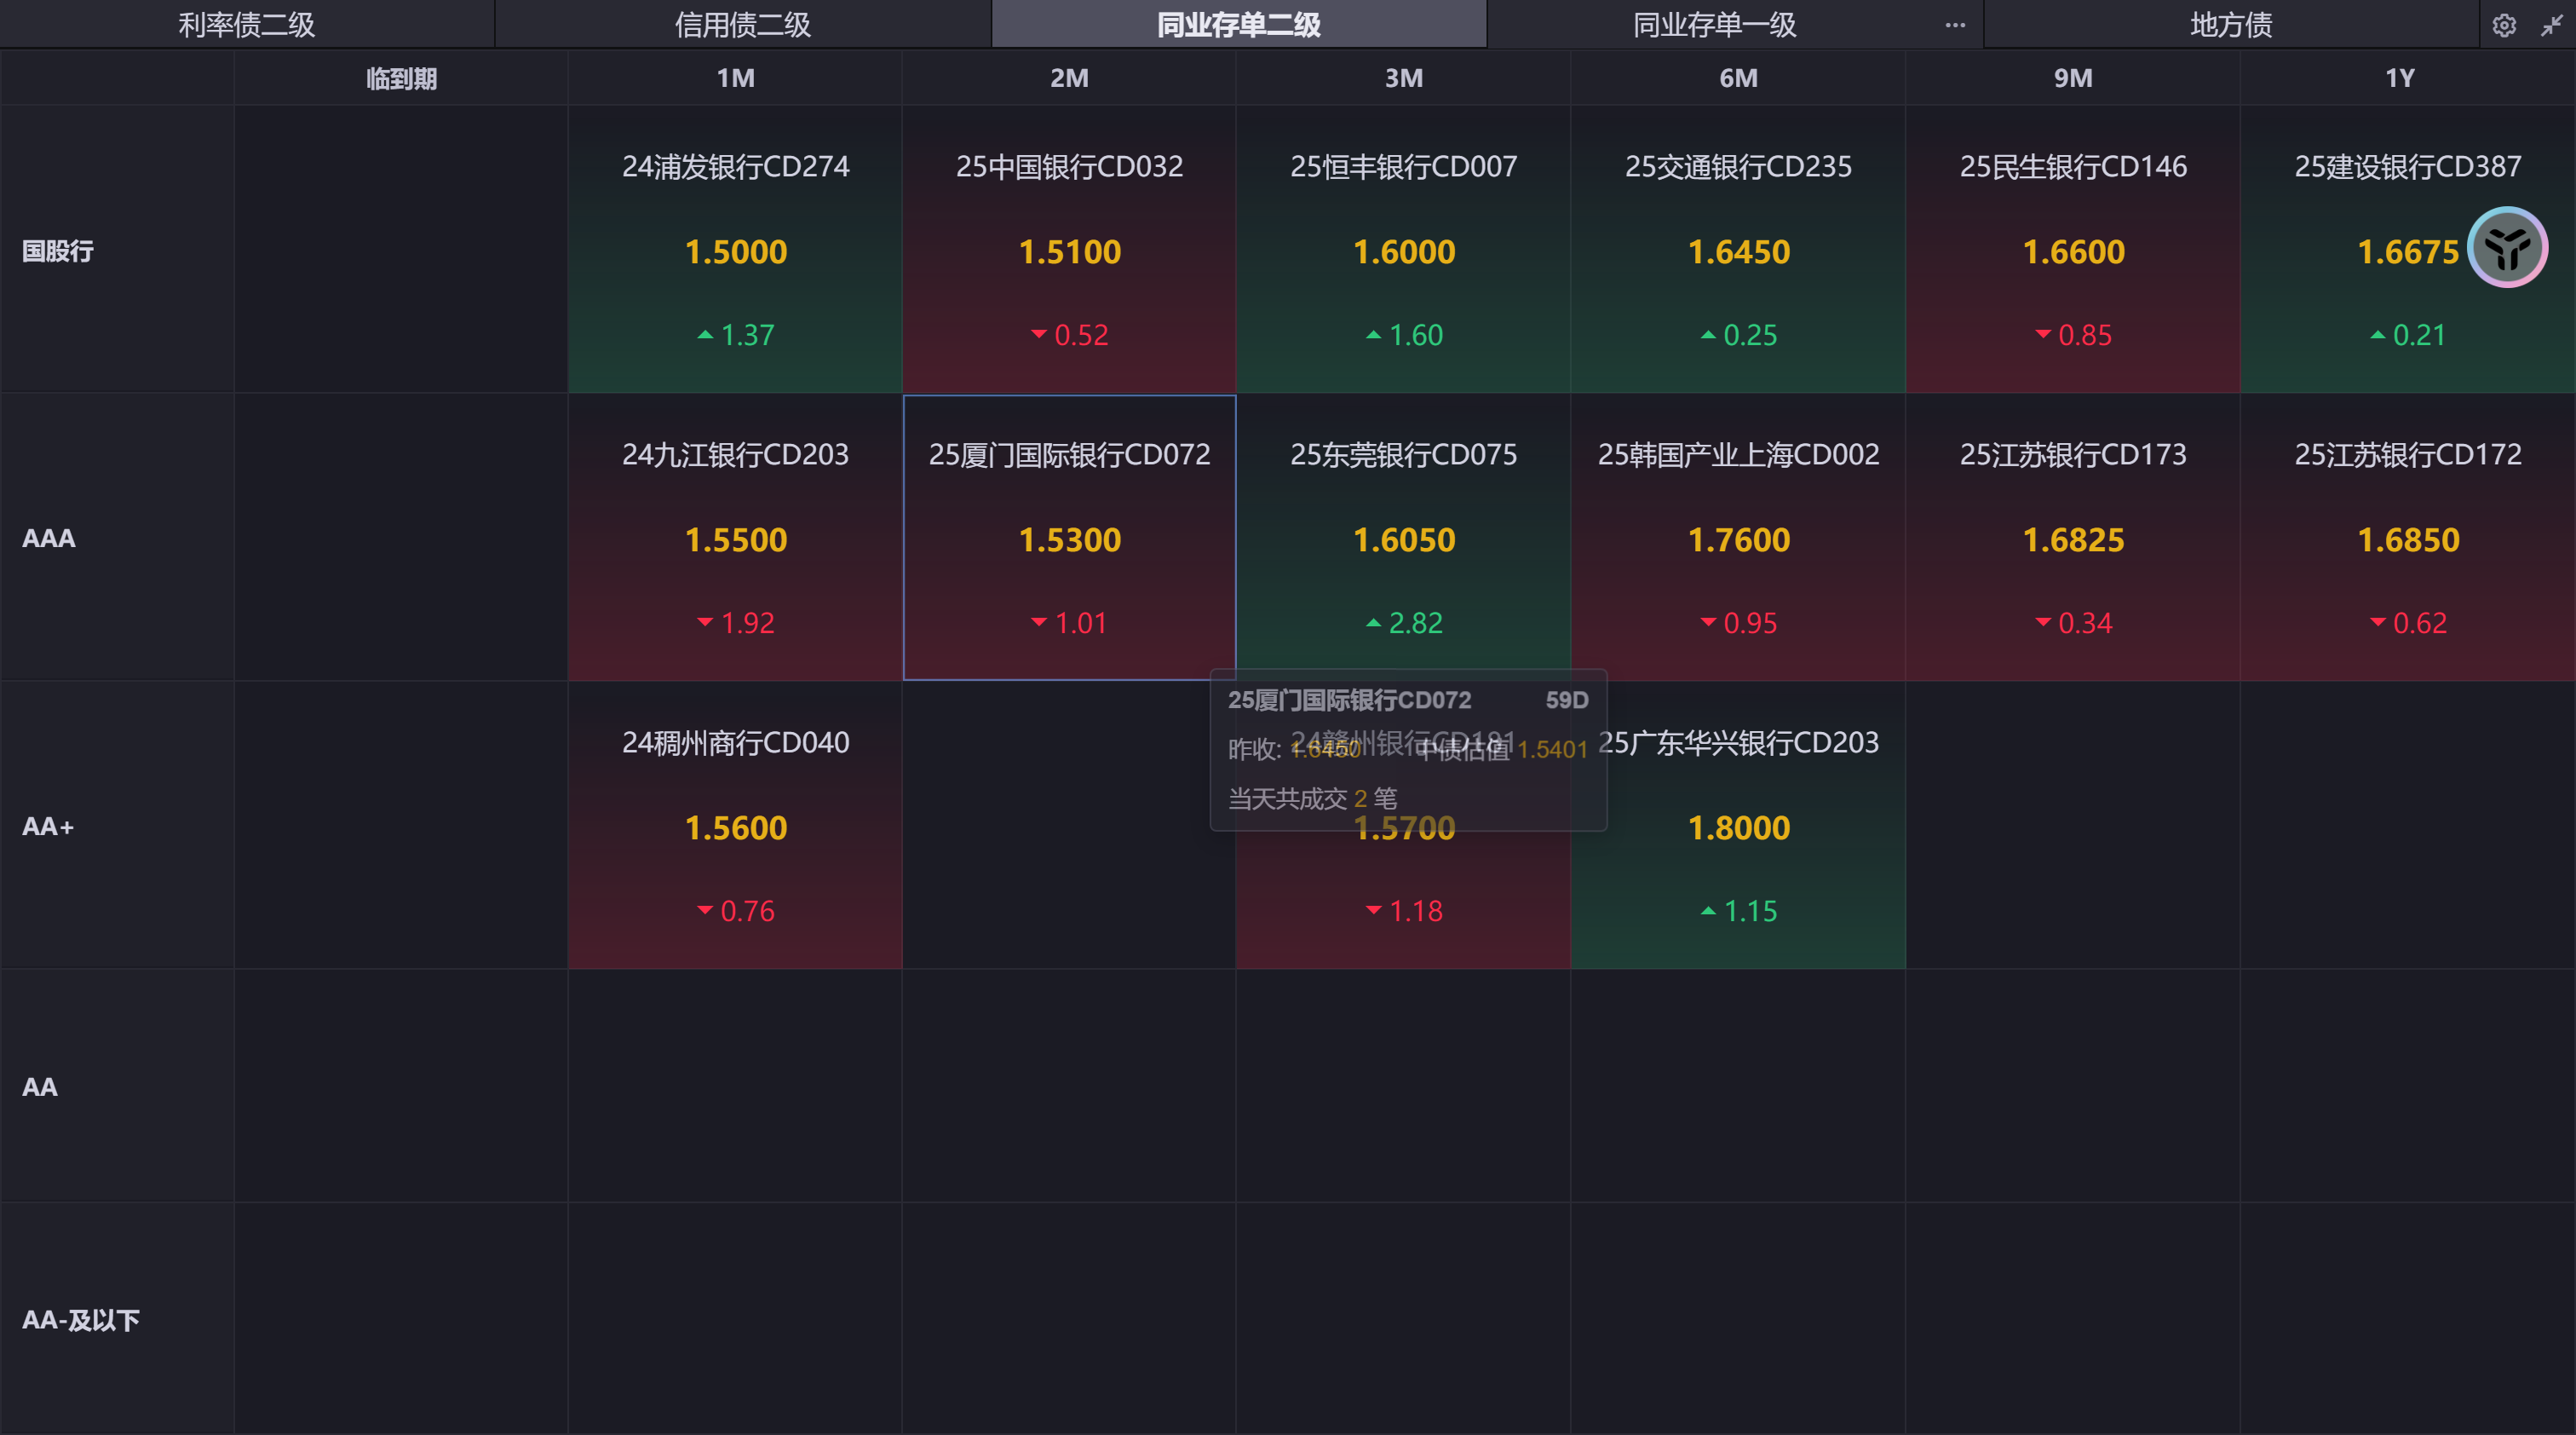
Task: Open the three-dot more options menu
Action: [1955, 25]
